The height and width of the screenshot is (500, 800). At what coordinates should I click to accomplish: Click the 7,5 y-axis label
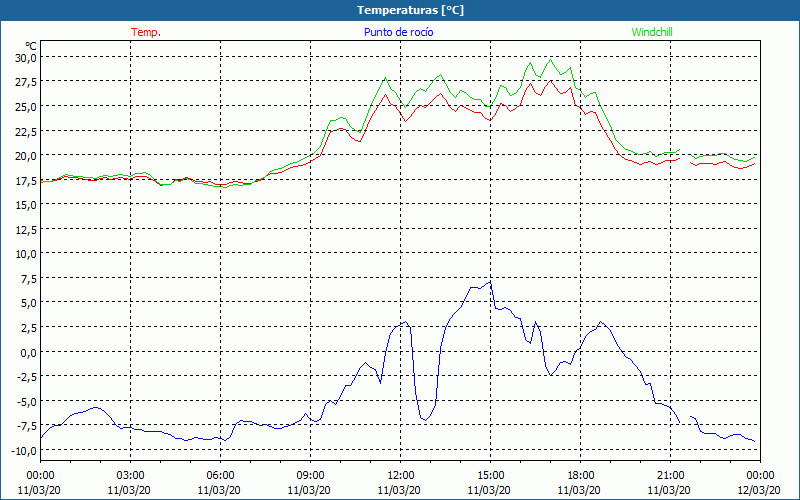point(28,279)
